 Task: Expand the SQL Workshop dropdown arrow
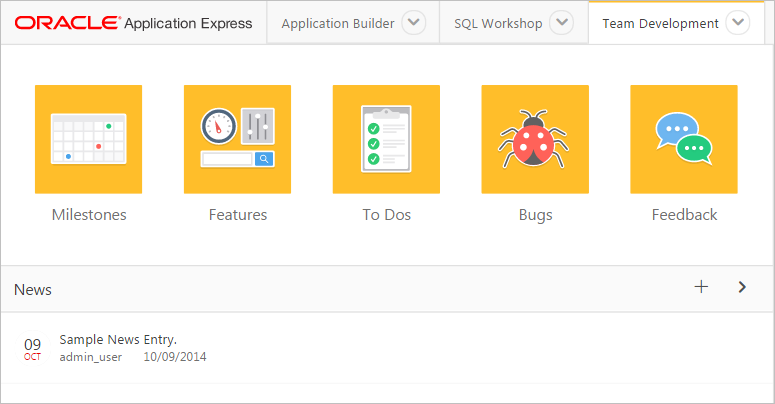pos(562,23)
